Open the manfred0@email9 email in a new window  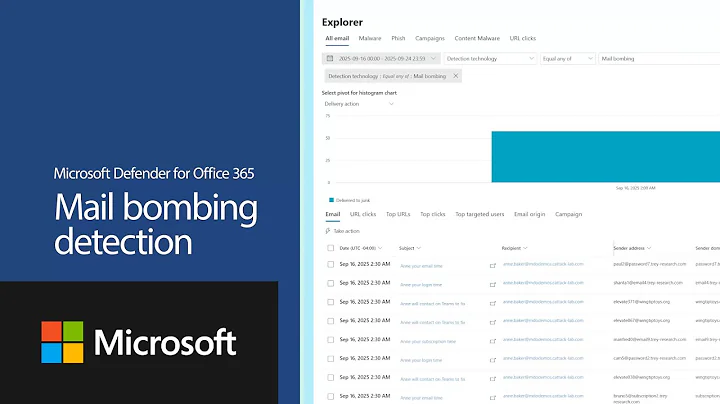(x=493, y=341)
